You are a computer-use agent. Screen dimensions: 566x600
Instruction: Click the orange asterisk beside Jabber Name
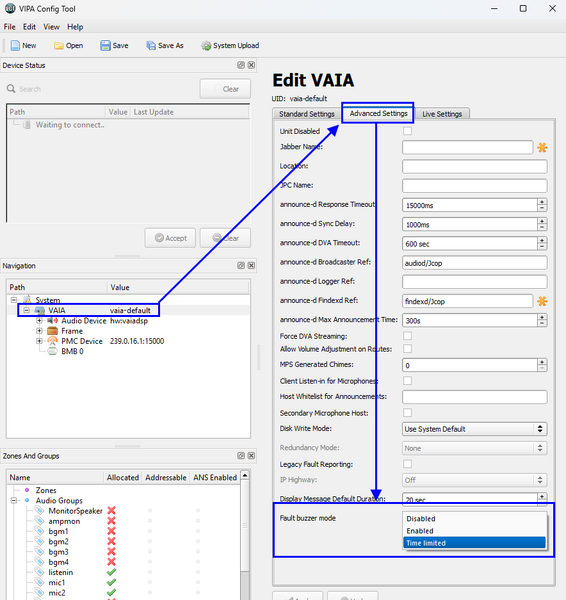click(542, 147)
